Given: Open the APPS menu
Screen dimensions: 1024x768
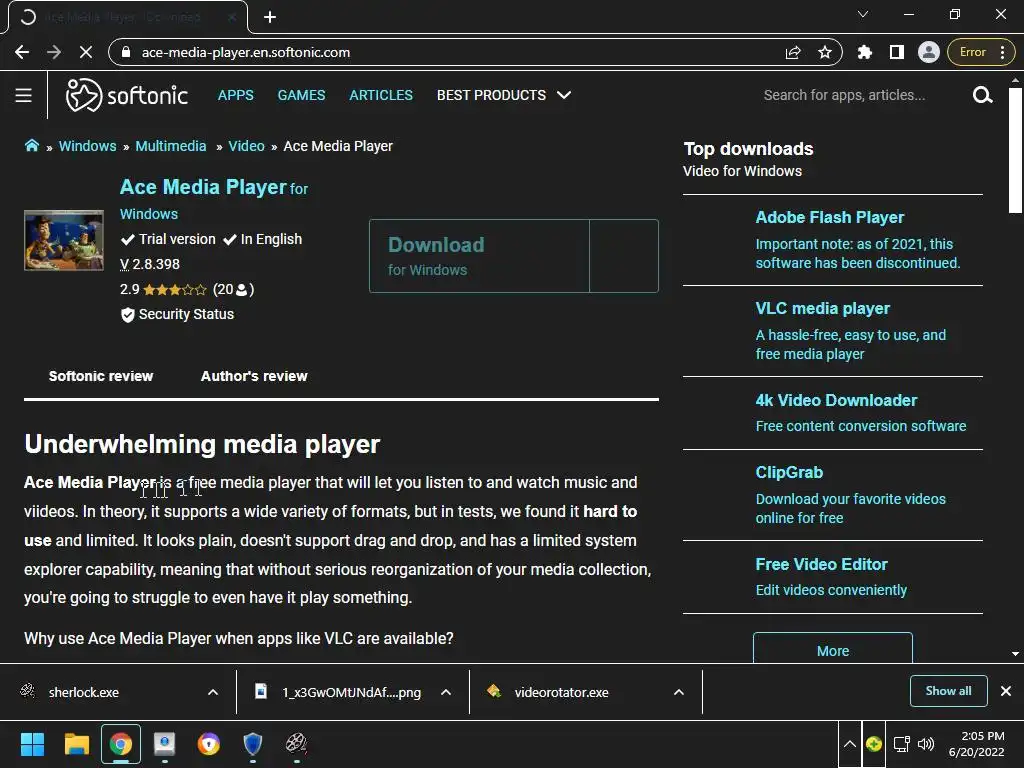Looking at the screenshot, I should click(x=236, y=95).
